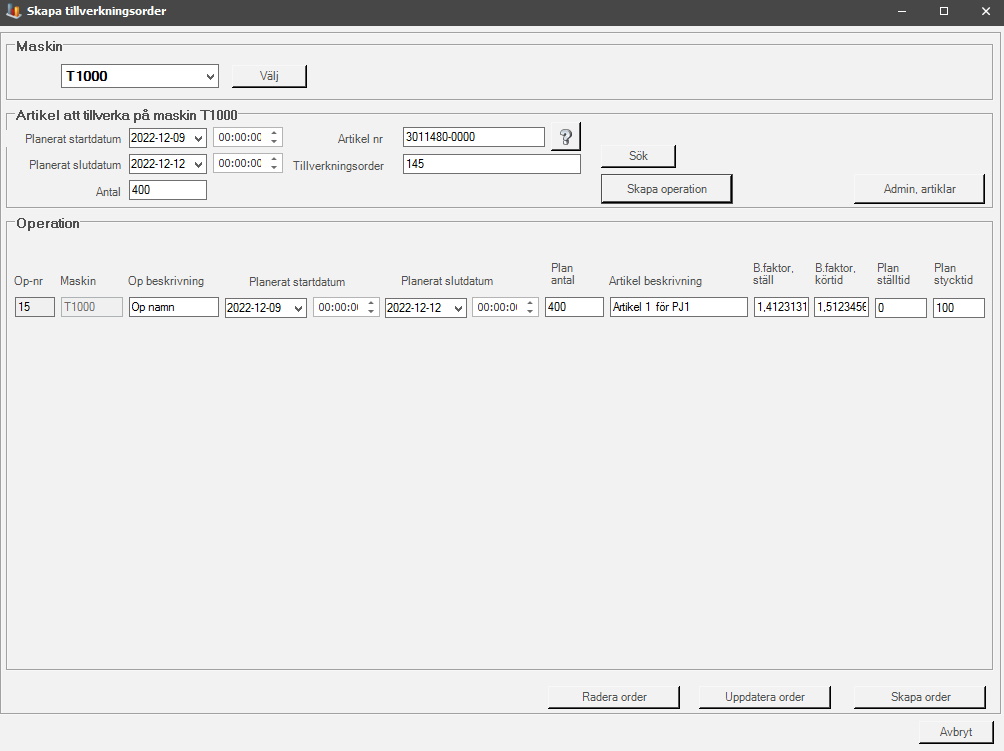
Task: Click the "B.faktor, körtid" column header
Action: [x=835, y=274]
